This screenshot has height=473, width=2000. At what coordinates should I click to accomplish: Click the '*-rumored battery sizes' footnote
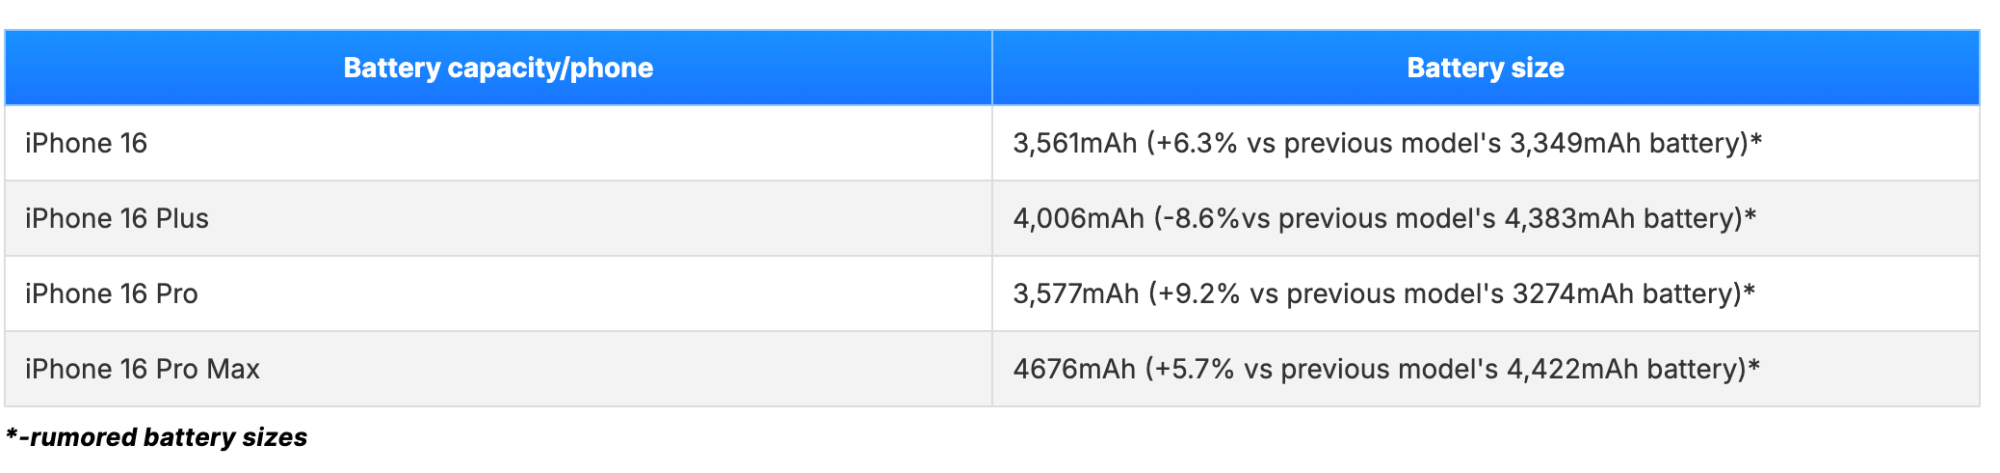(157, 437)
